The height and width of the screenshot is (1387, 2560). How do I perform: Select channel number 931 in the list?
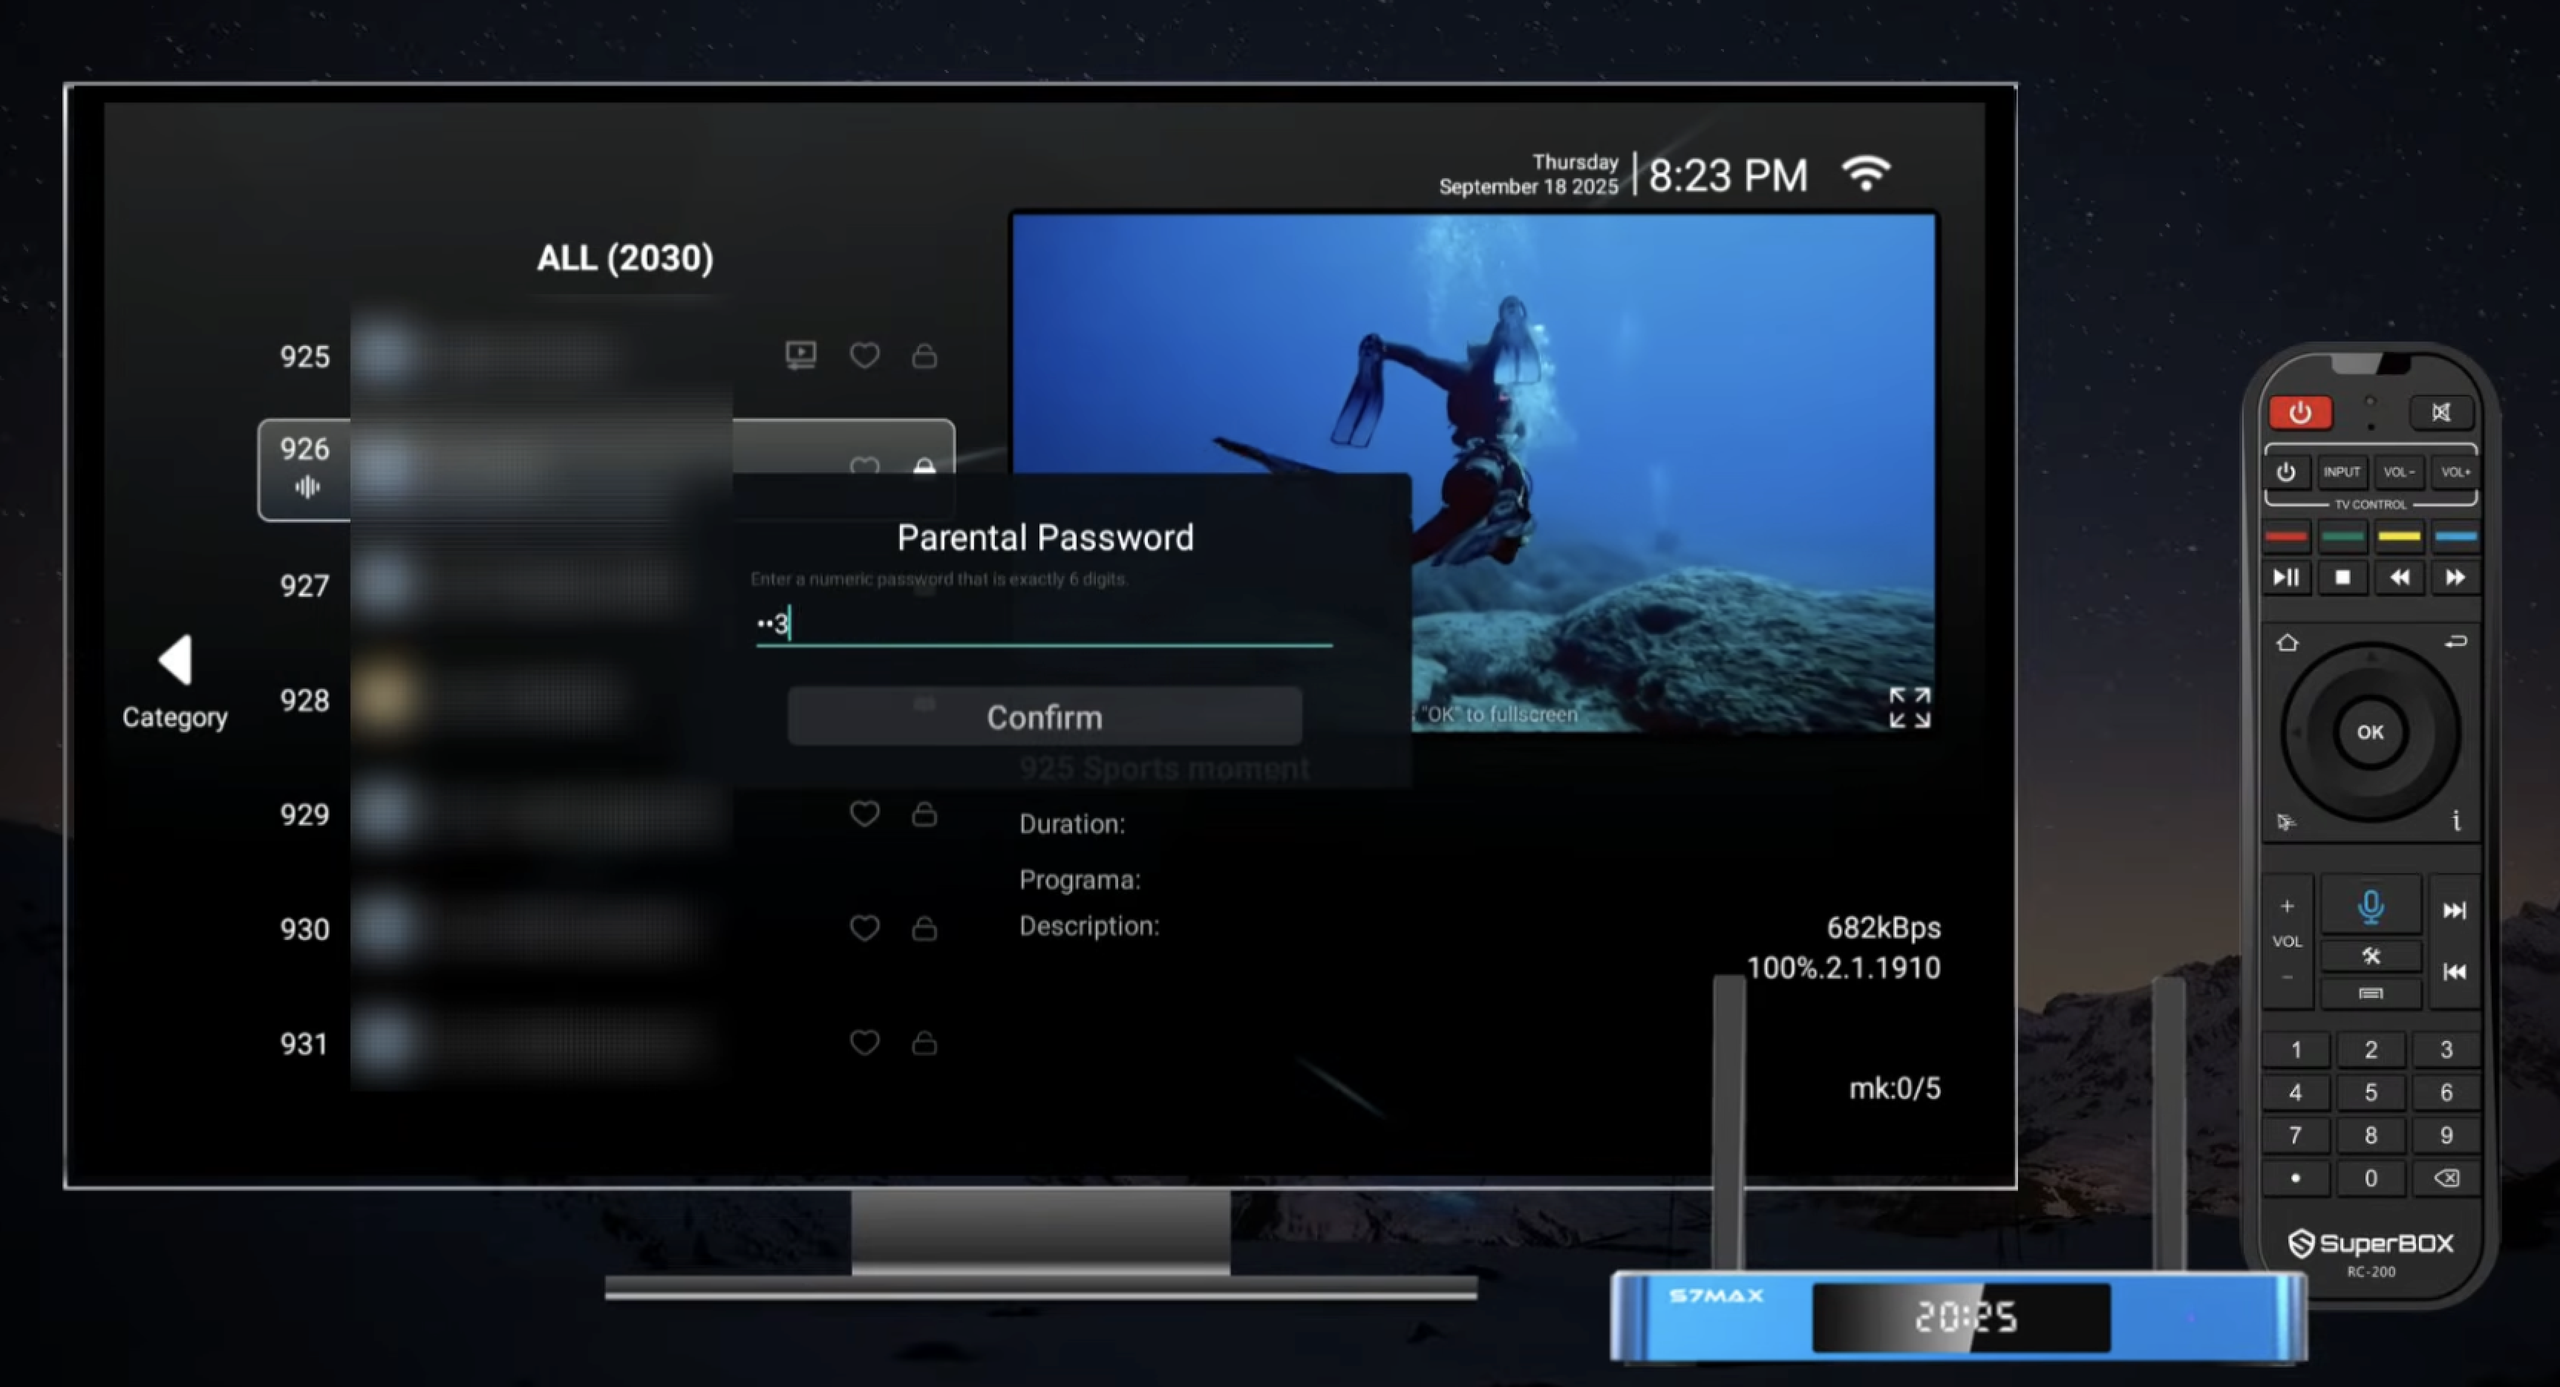[304, 1044]
